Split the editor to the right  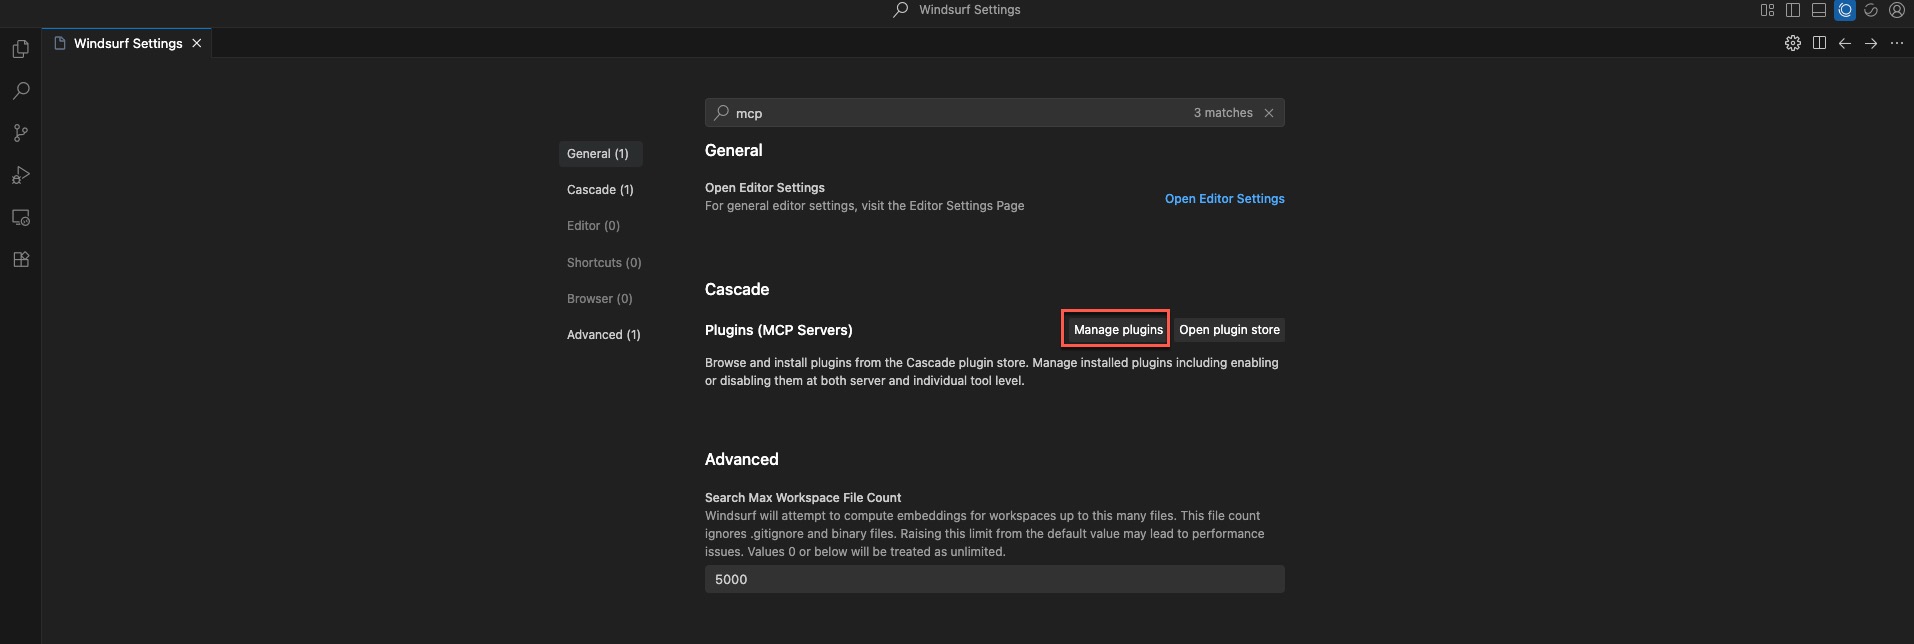(1819, 43)
